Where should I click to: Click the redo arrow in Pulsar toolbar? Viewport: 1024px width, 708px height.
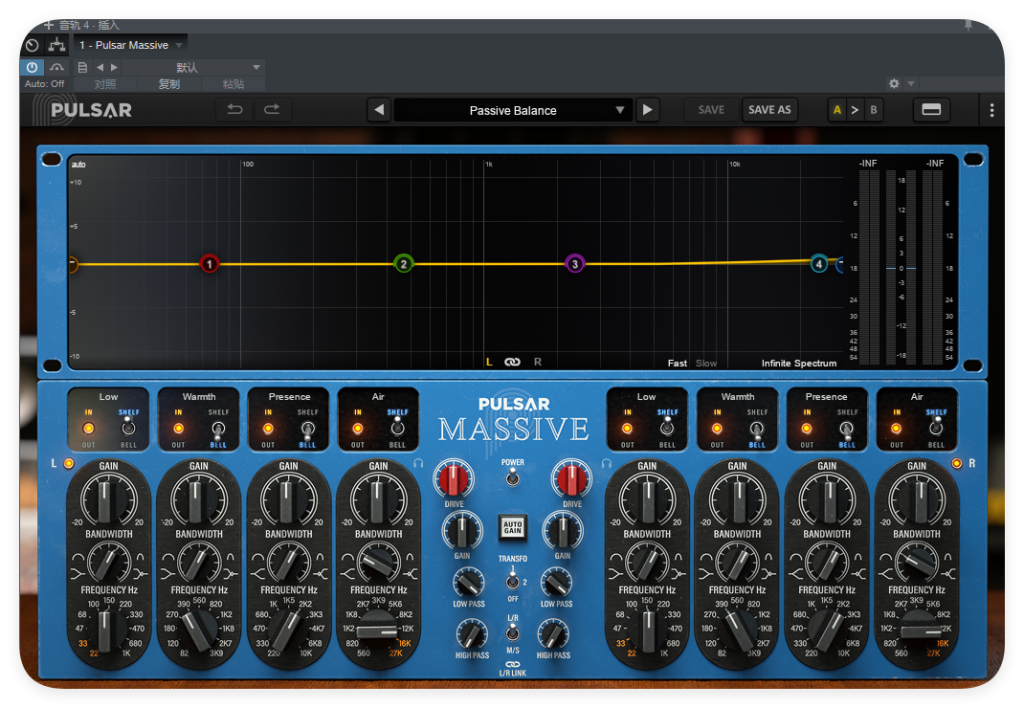[272, 110]
